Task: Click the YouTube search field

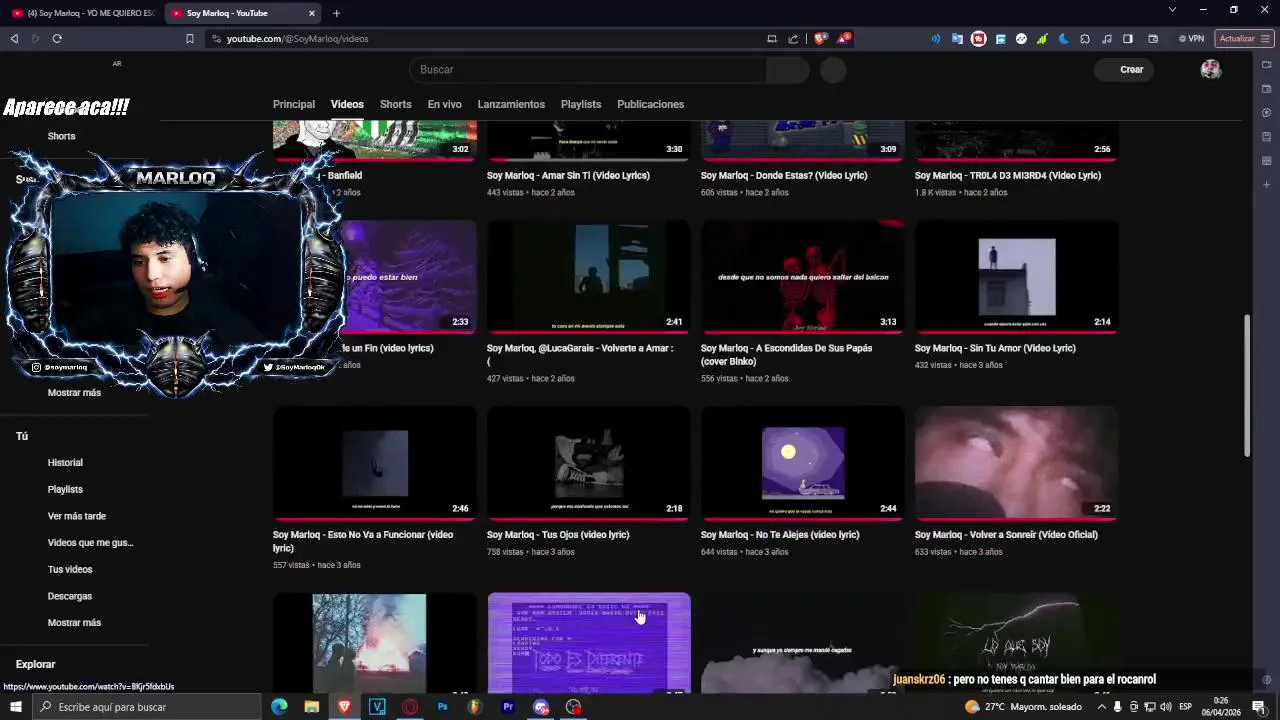Action: (x=588, y=70)
